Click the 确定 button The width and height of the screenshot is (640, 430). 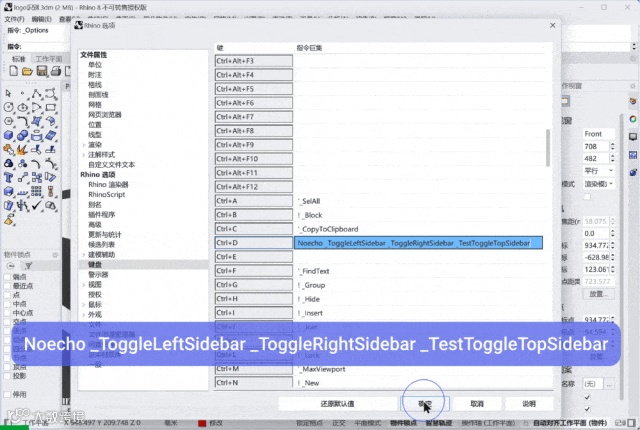click(x=425, y=403)
